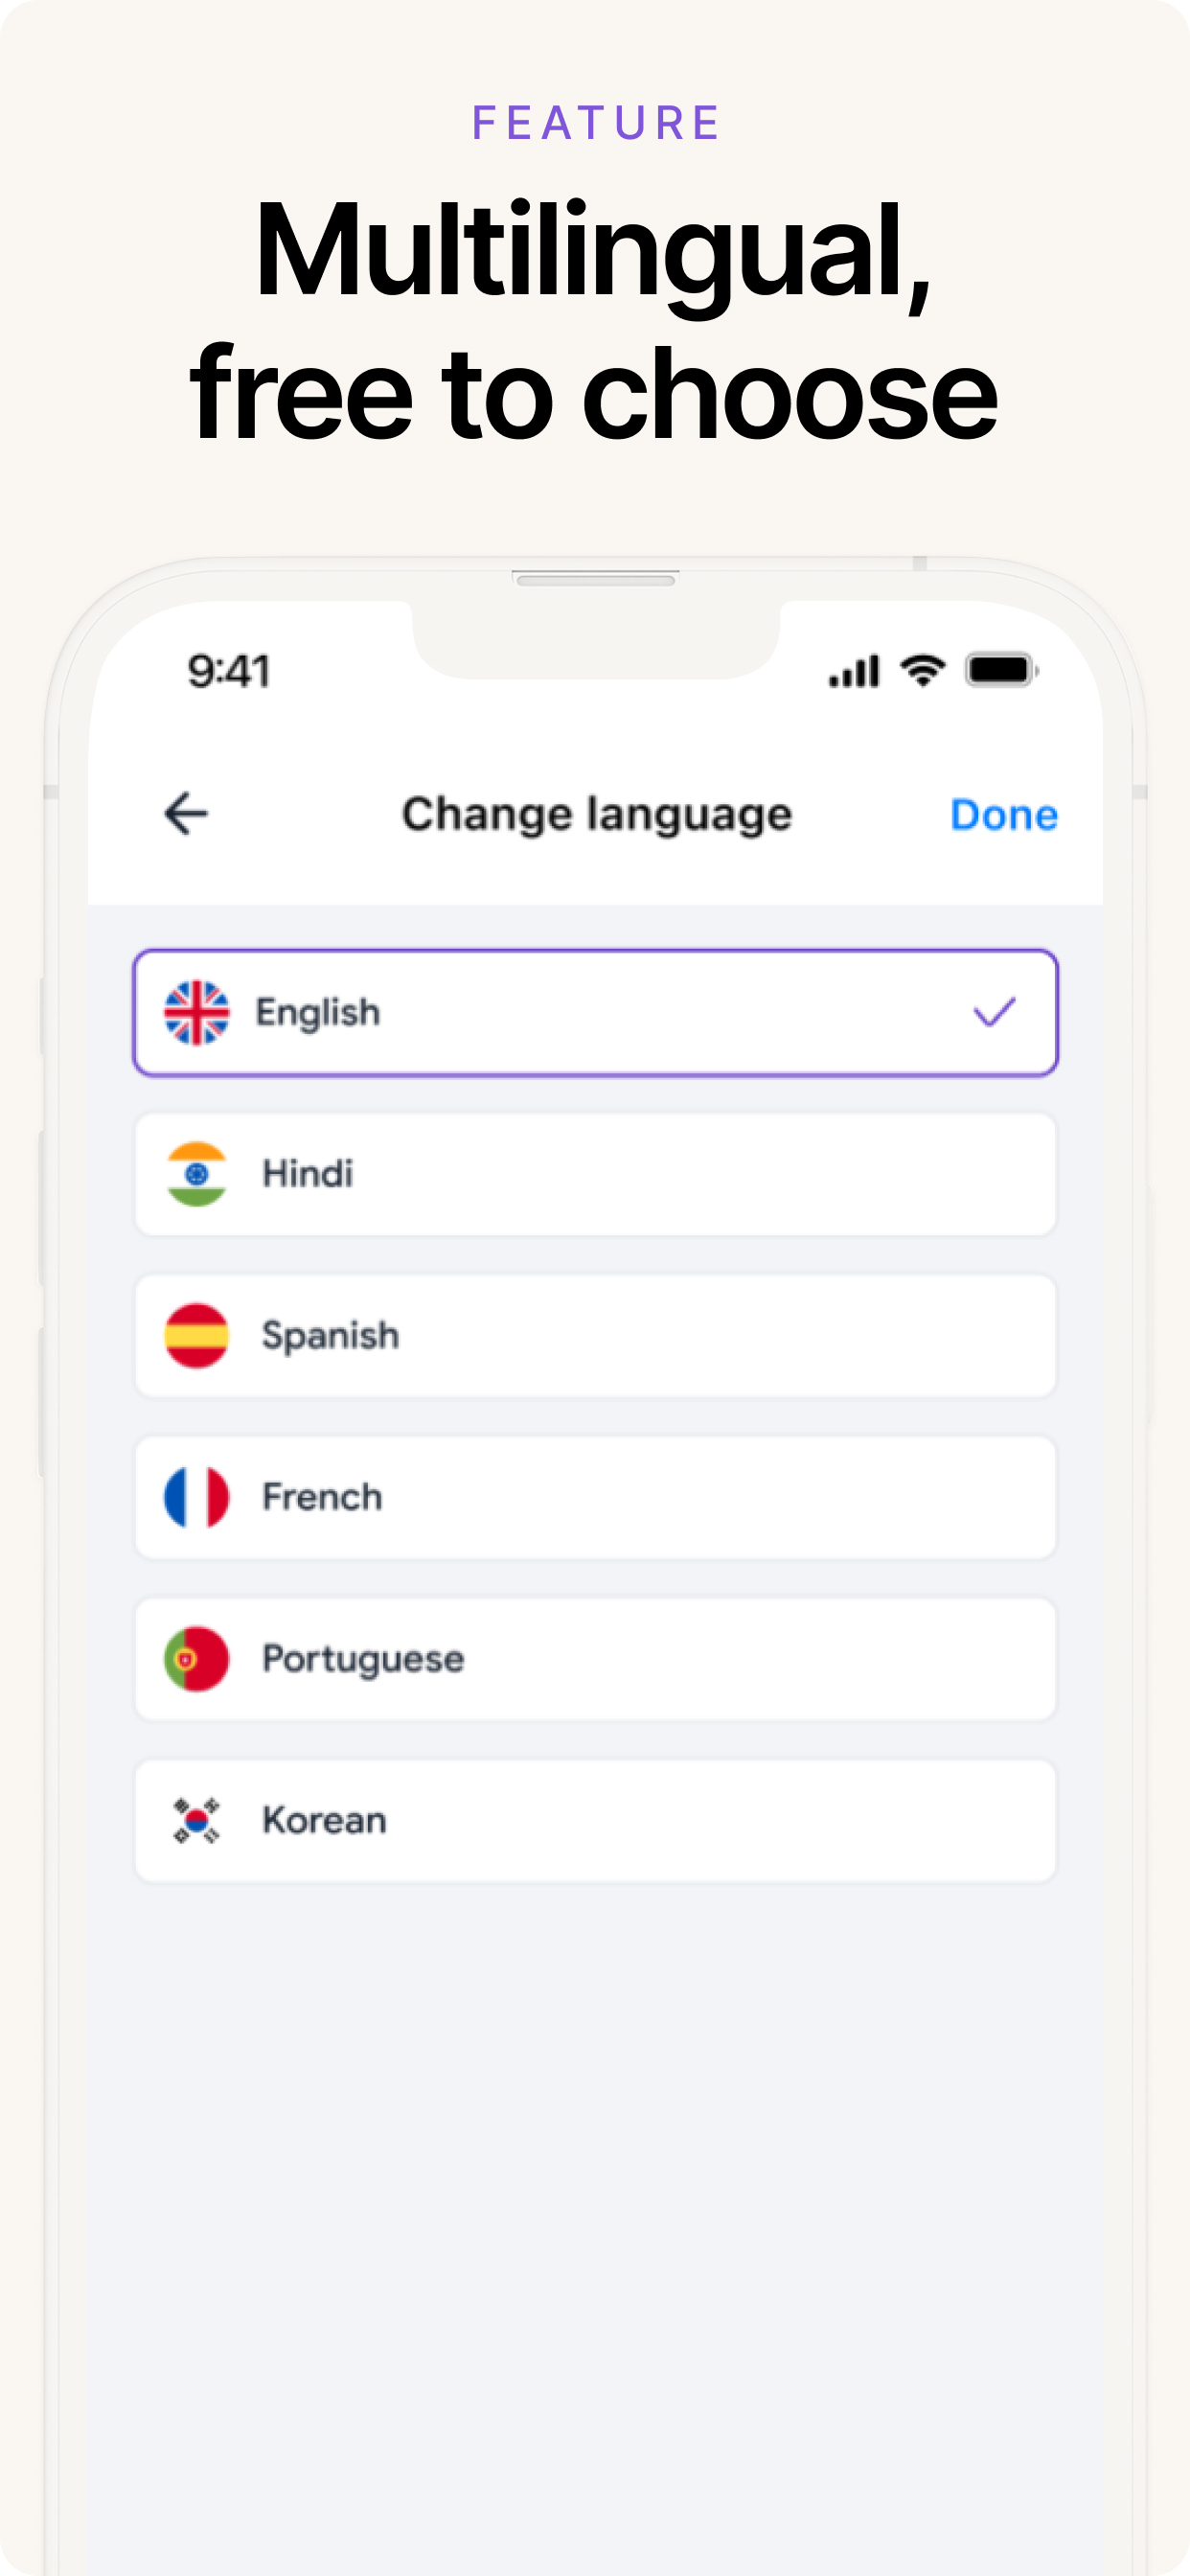Click the South Korea flag icon beside Korean
The width and height of the screenshot is (1190, 2576).
coord(196,1820)
